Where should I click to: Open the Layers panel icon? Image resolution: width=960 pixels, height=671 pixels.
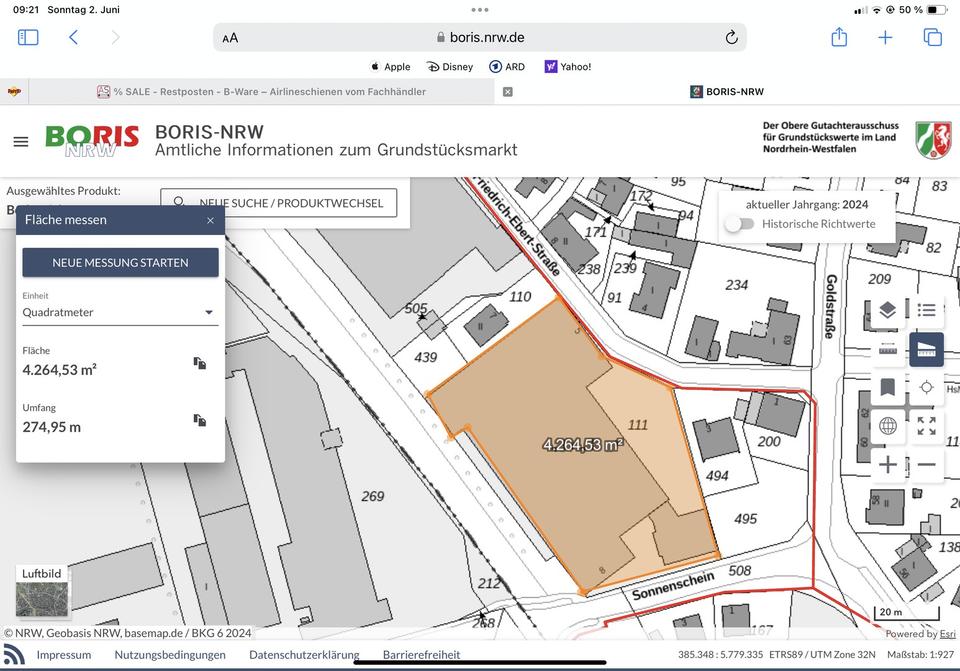coord(887,311)
